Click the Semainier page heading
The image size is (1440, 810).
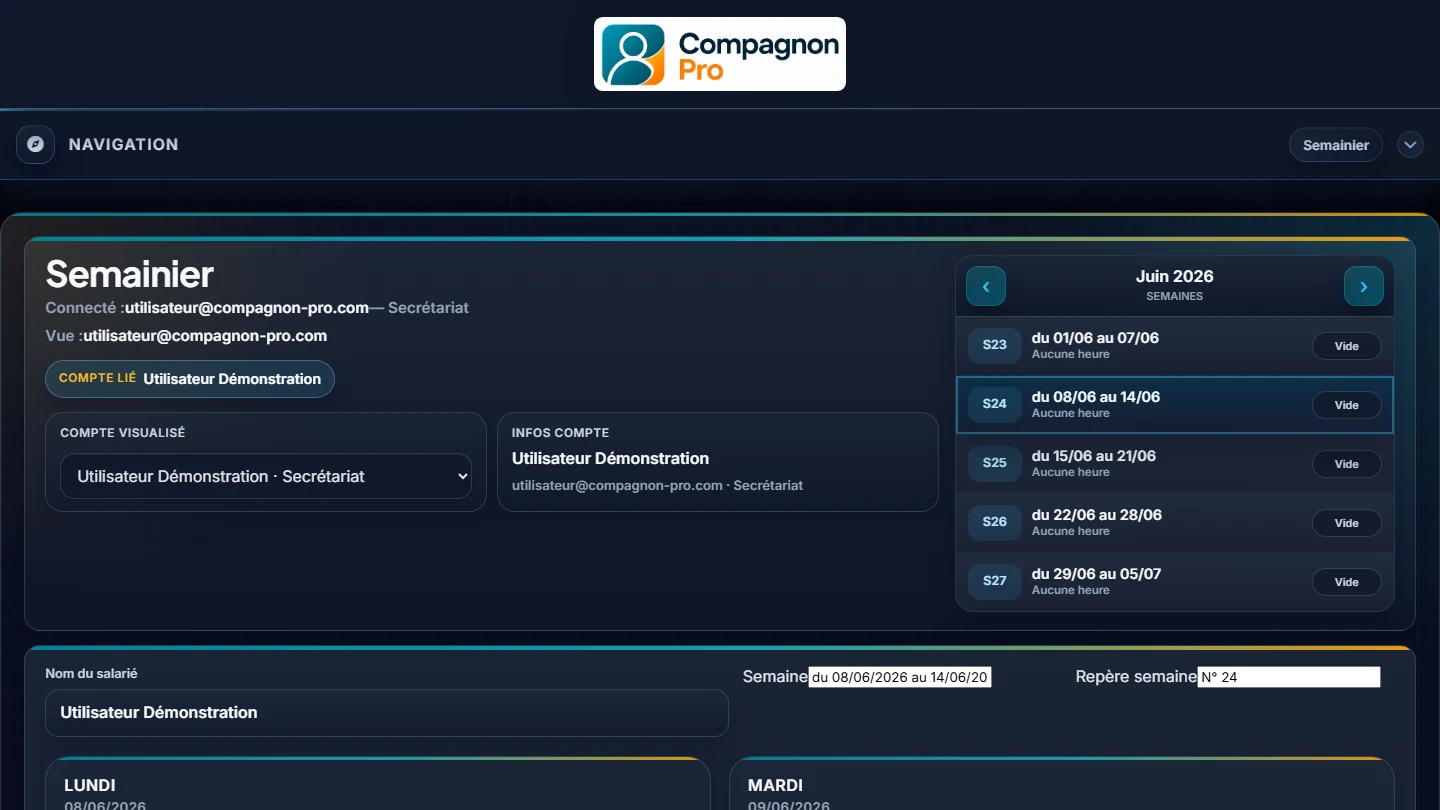coord(130,274)
